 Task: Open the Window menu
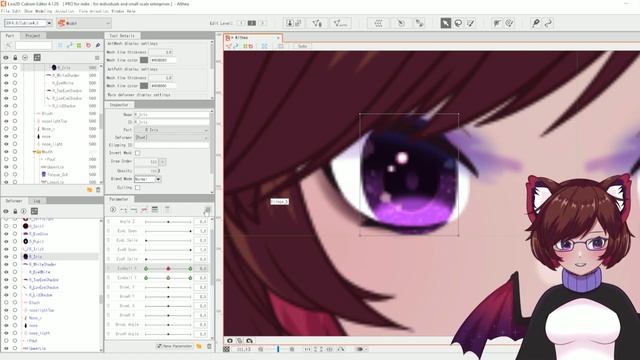[118, 11]
